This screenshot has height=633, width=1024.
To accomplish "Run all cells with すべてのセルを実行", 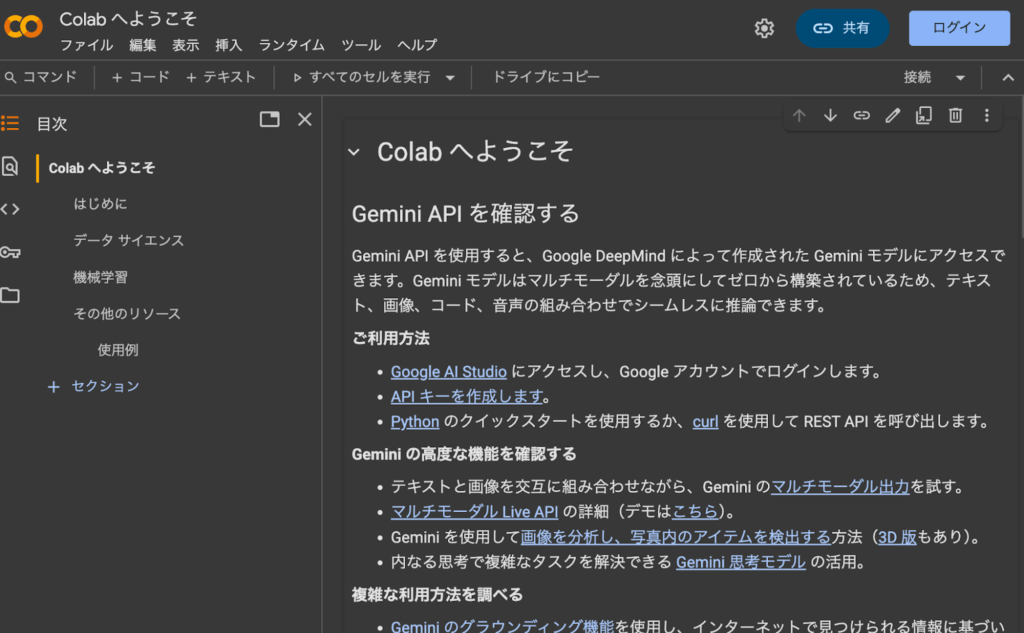I will pos(361,77).
